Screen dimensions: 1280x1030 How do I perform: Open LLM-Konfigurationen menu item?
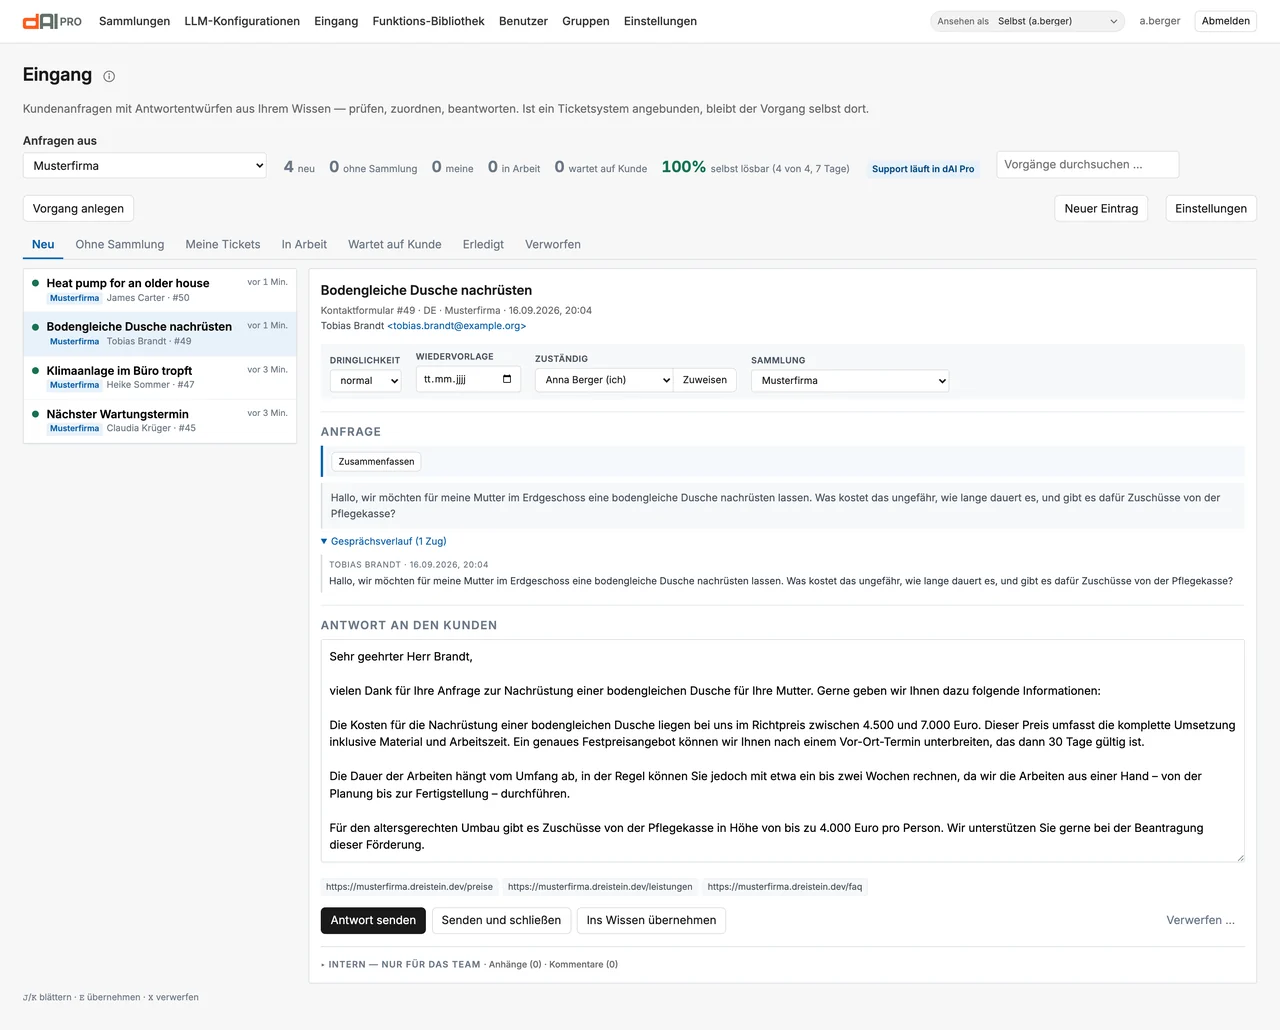pos(242,21)
